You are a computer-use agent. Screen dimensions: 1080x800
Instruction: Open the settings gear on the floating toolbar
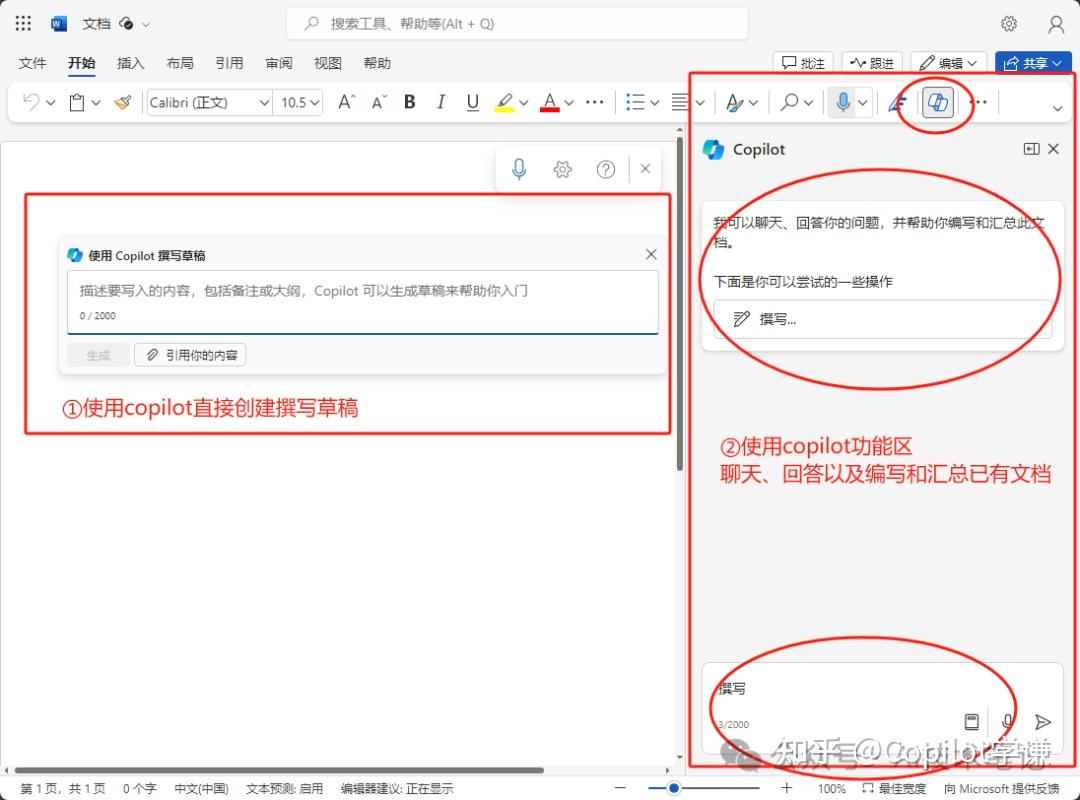(x=562, y=168)
